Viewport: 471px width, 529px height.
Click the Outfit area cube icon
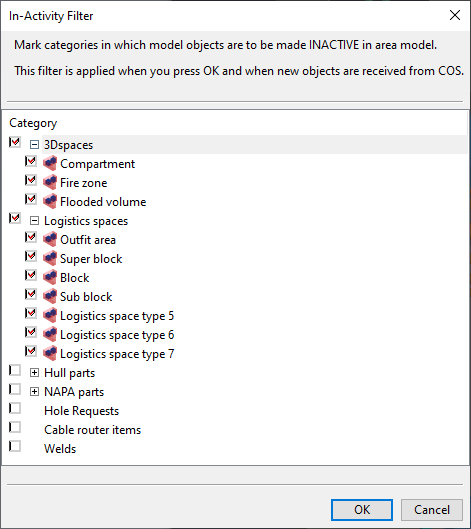50,240
